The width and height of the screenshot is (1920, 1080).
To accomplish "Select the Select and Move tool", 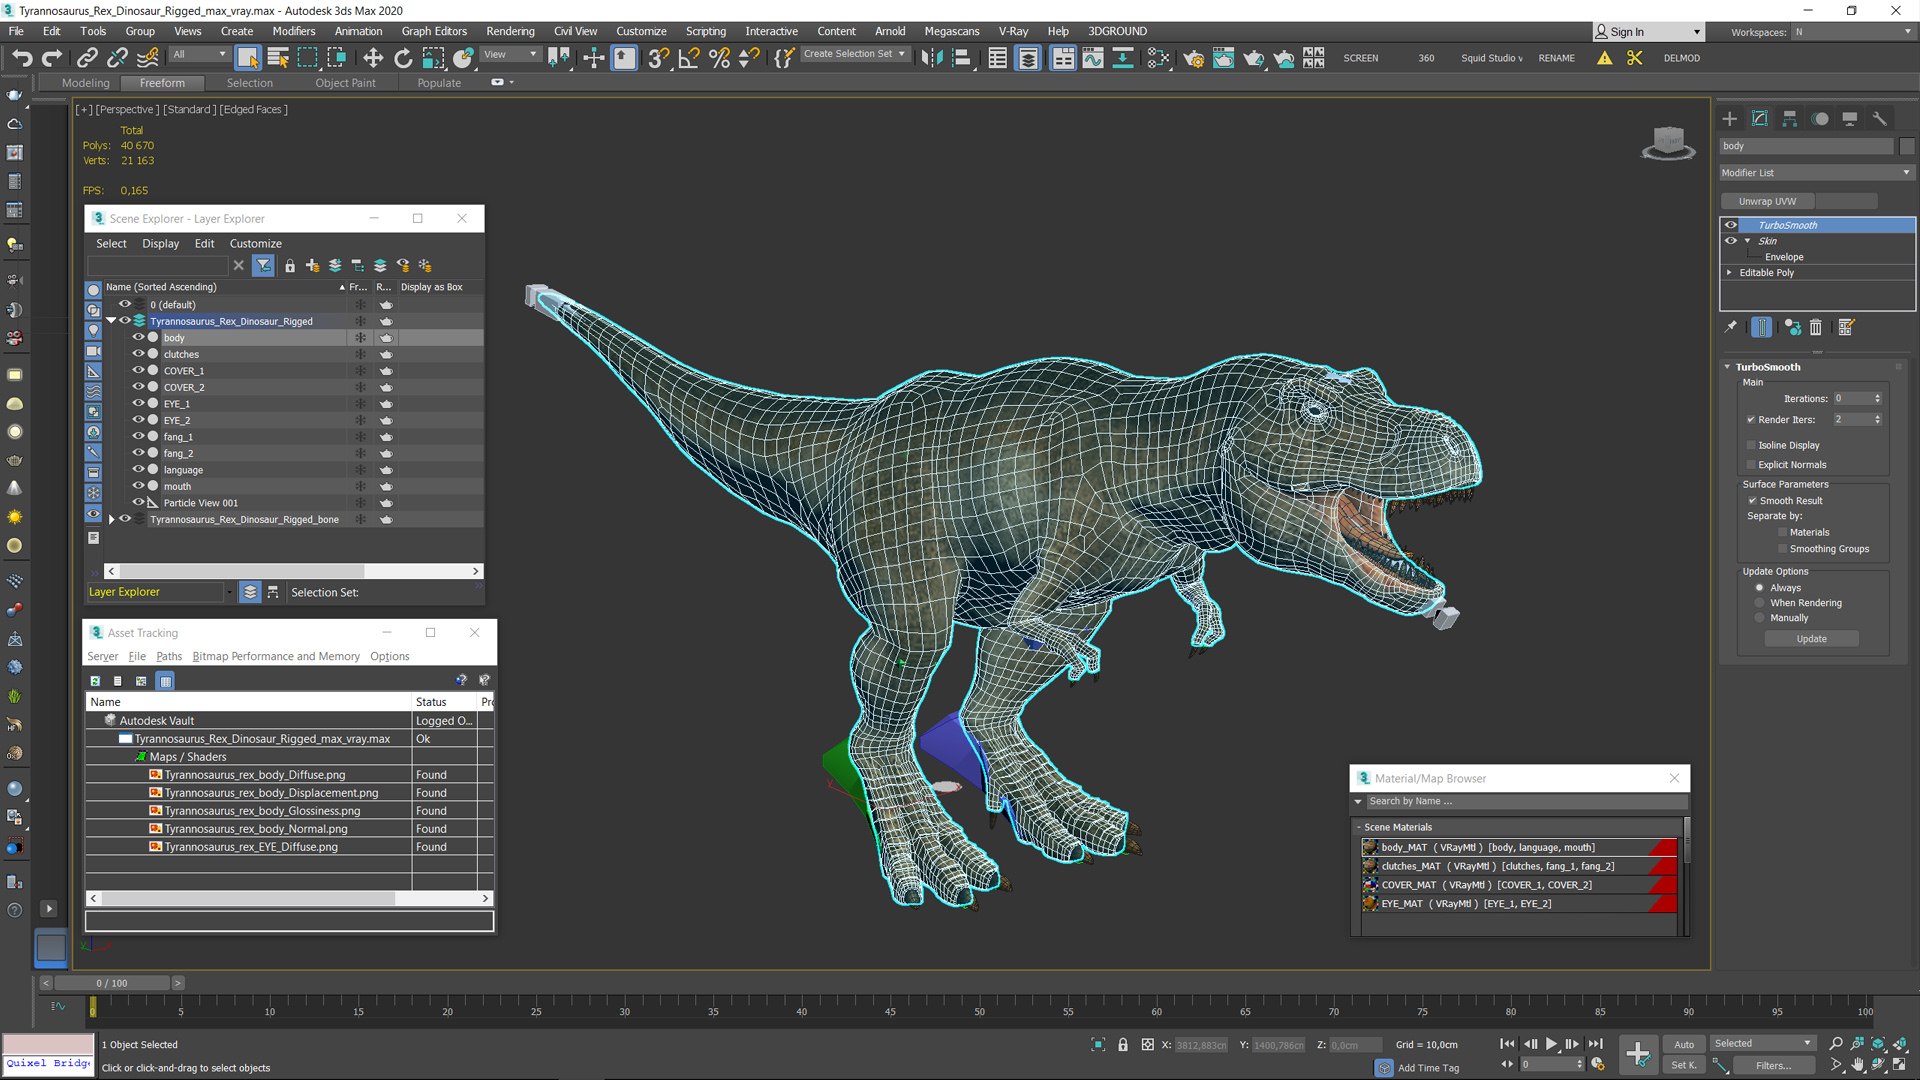I will point(373,58).
